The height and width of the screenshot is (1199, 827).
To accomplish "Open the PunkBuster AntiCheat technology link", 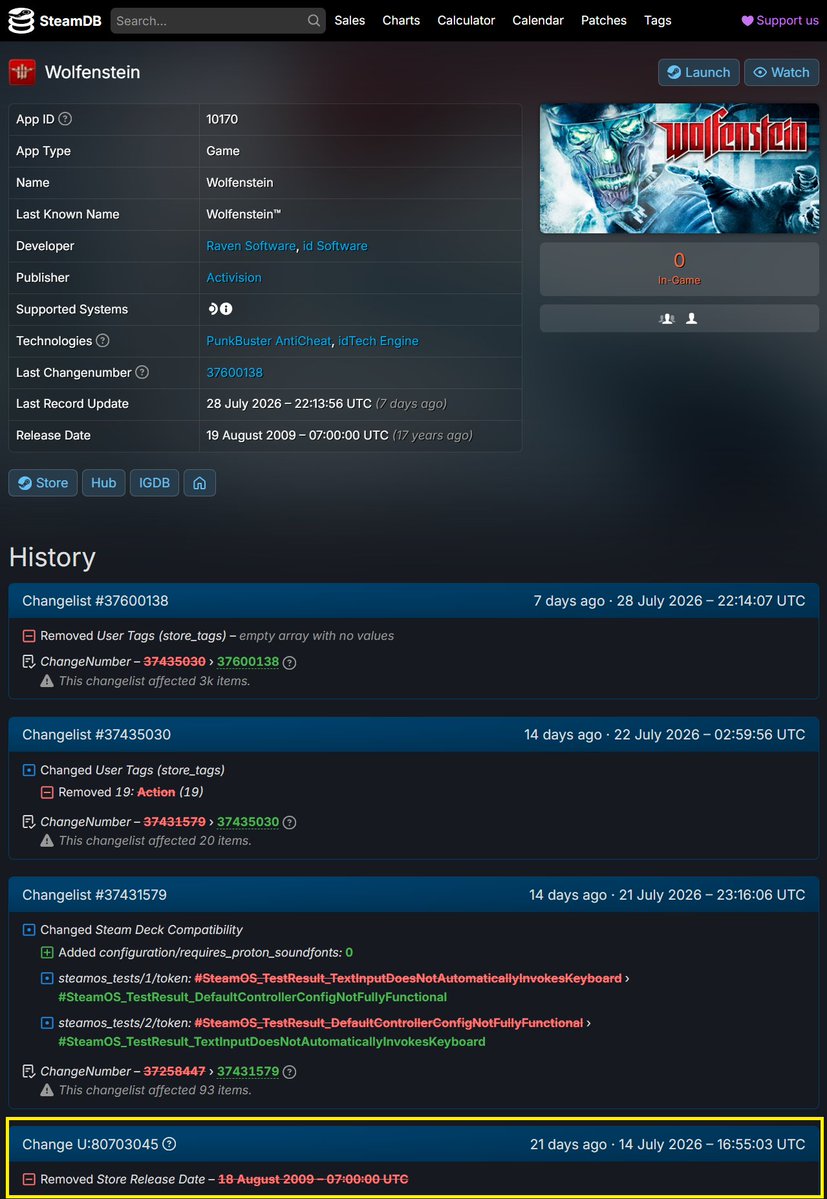I will [x=269, y=341].
